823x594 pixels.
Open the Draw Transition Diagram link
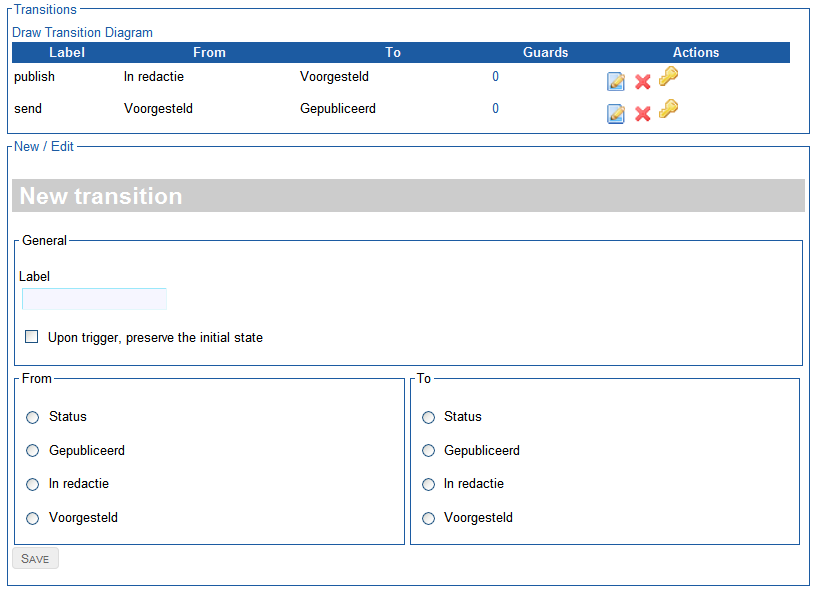[82, 33]
